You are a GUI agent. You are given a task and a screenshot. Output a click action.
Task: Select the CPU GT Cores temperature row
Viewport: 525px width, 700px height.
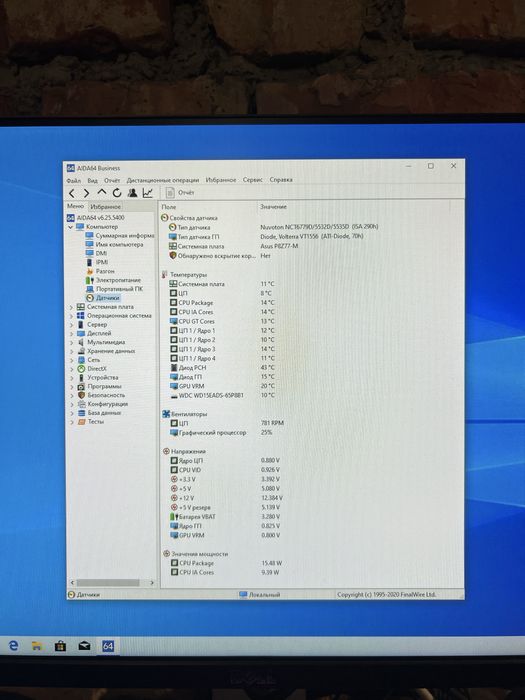tap(222, 321)
